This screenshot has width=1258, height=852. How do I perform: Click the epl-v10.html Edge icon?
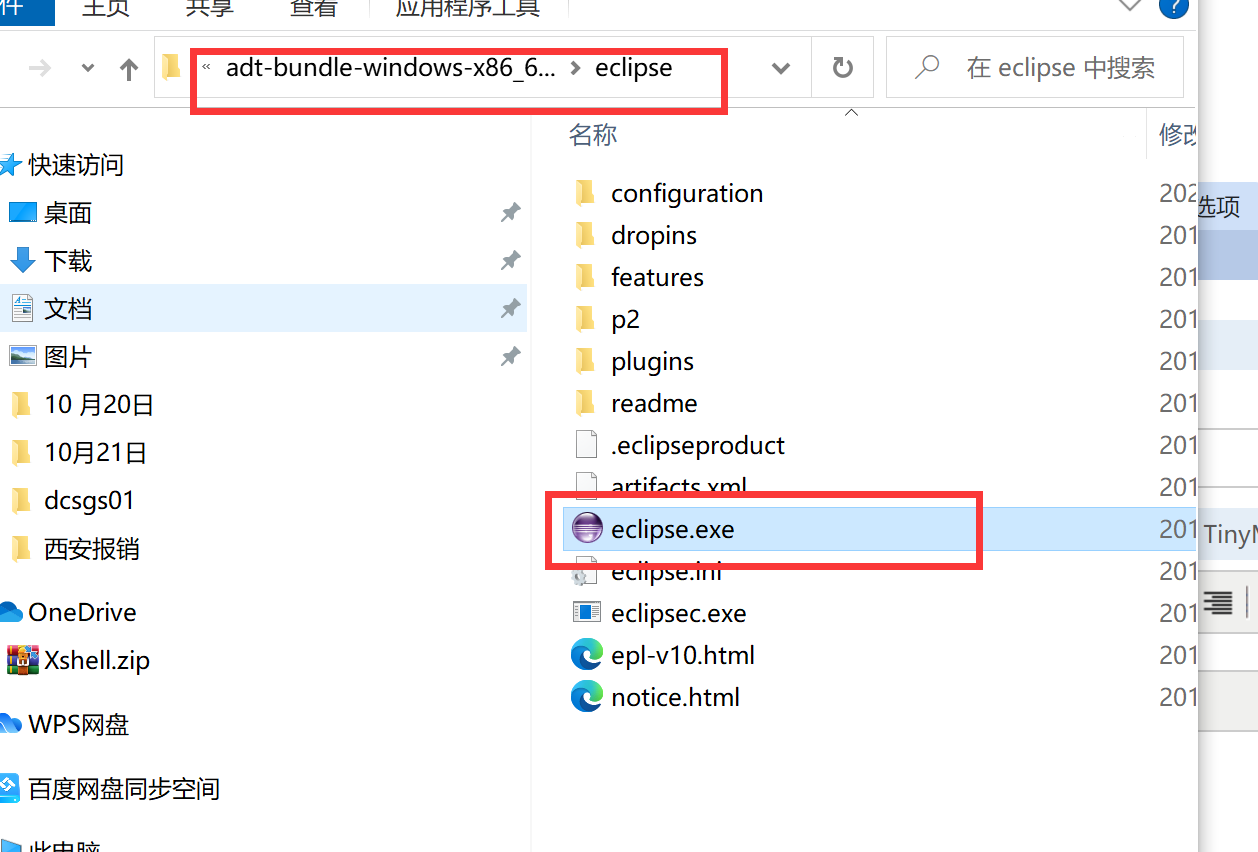tap(586, 655)
